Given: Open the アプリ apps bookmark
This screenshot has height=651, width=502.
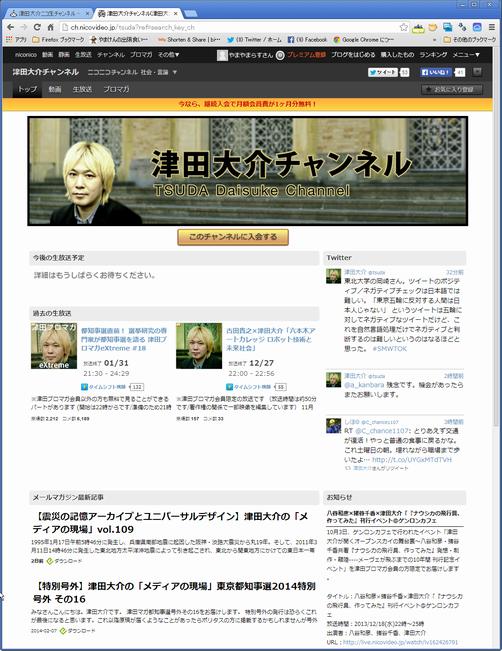Looking at the screenshot, I should pos(17,39).
